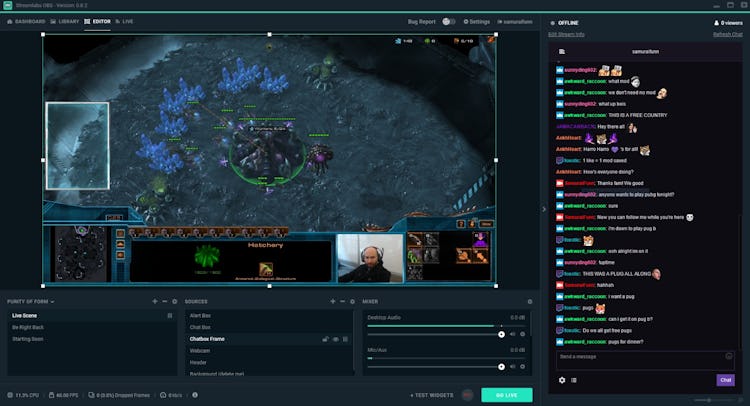This screenshot has width=750, height=406.
Task: Start recording with the red REC button
Action: [x=468, y=395]
